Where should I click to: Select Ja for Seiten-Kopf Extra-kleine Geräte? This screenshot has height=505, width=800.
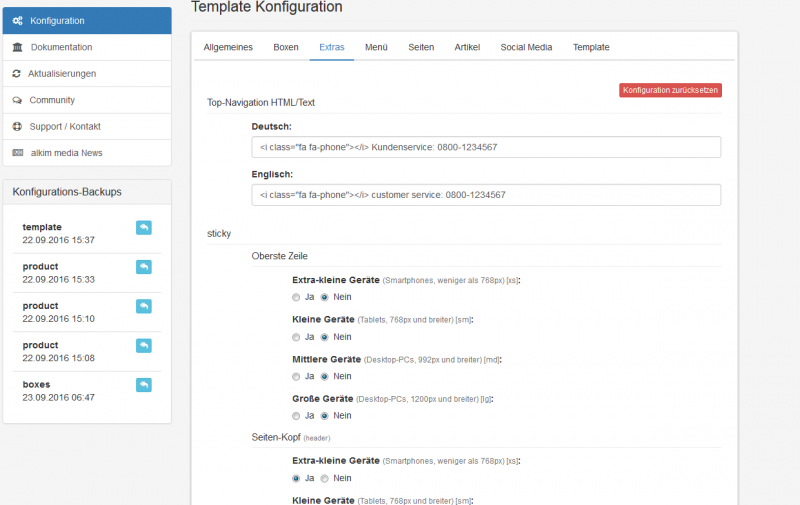point(296,478)
